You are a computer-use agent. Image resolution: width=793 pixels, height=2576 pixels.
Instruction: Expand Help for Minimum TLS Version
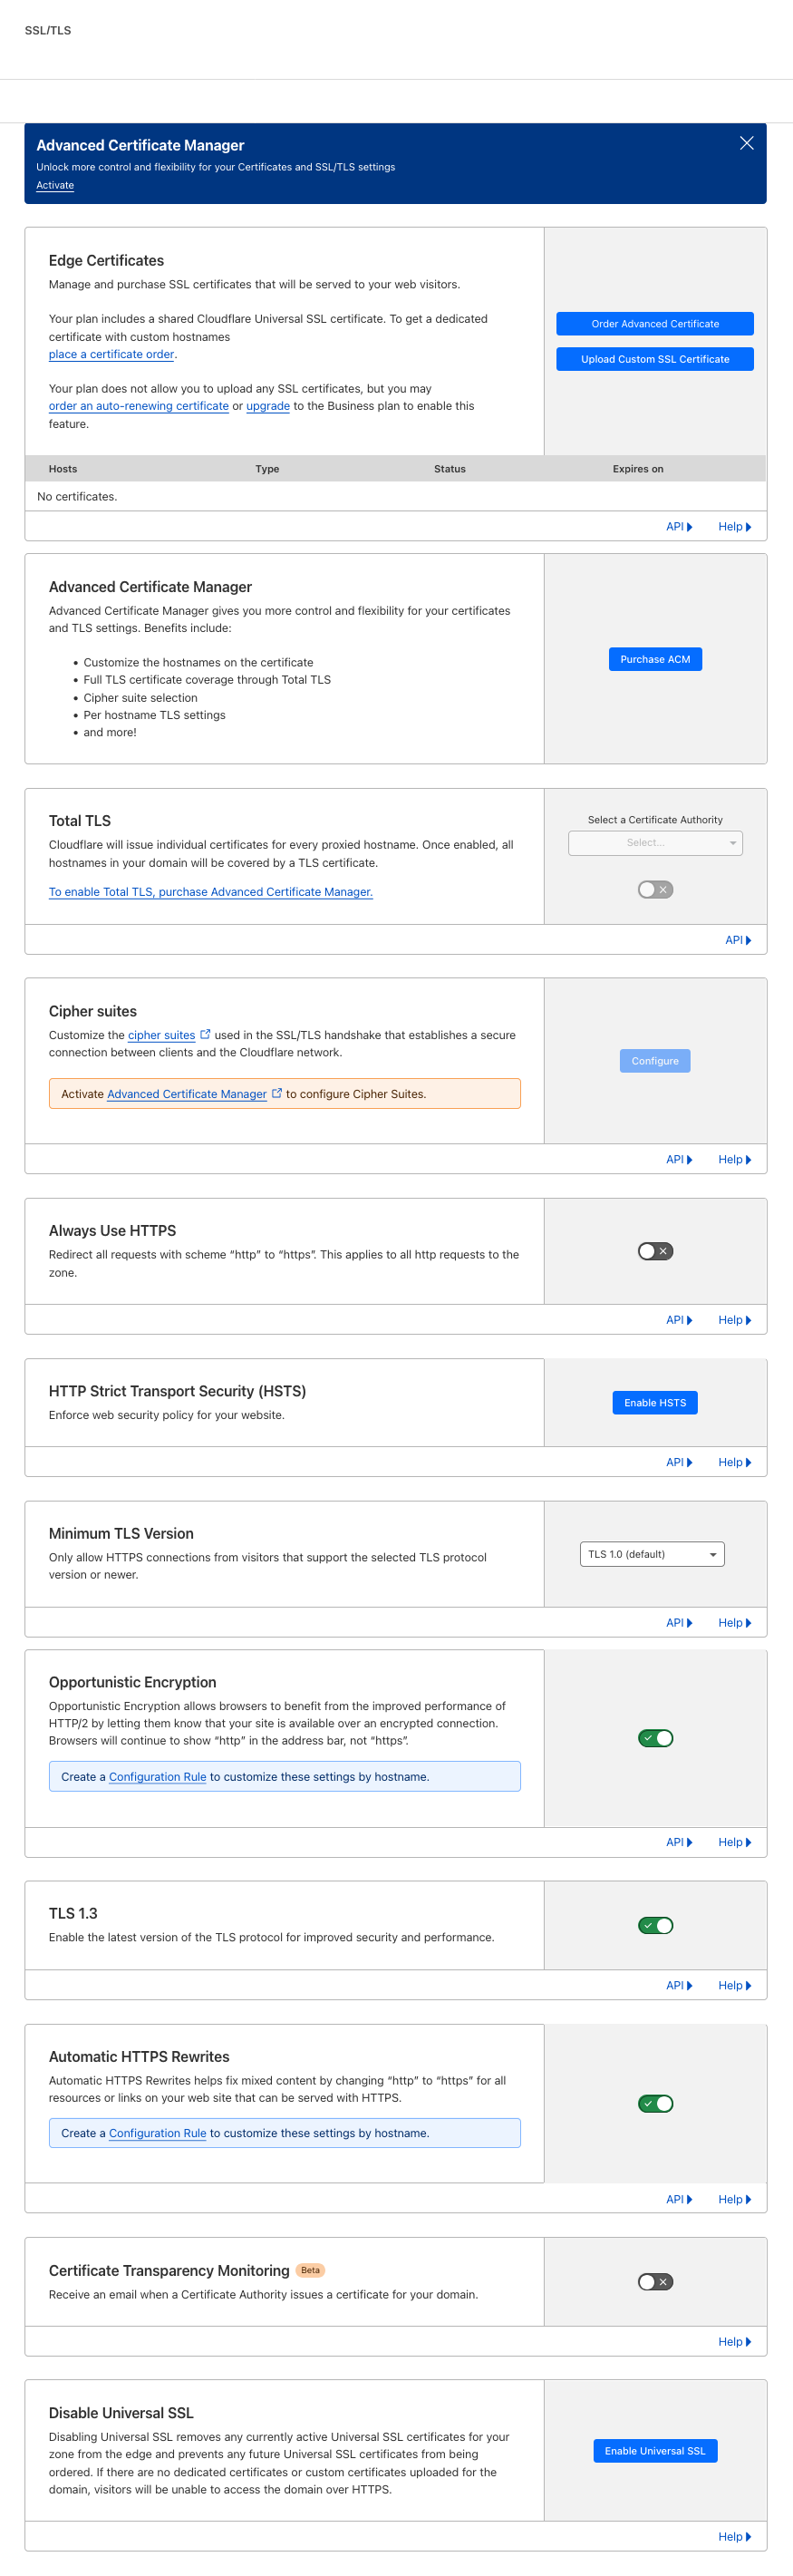pos(735,1623)
